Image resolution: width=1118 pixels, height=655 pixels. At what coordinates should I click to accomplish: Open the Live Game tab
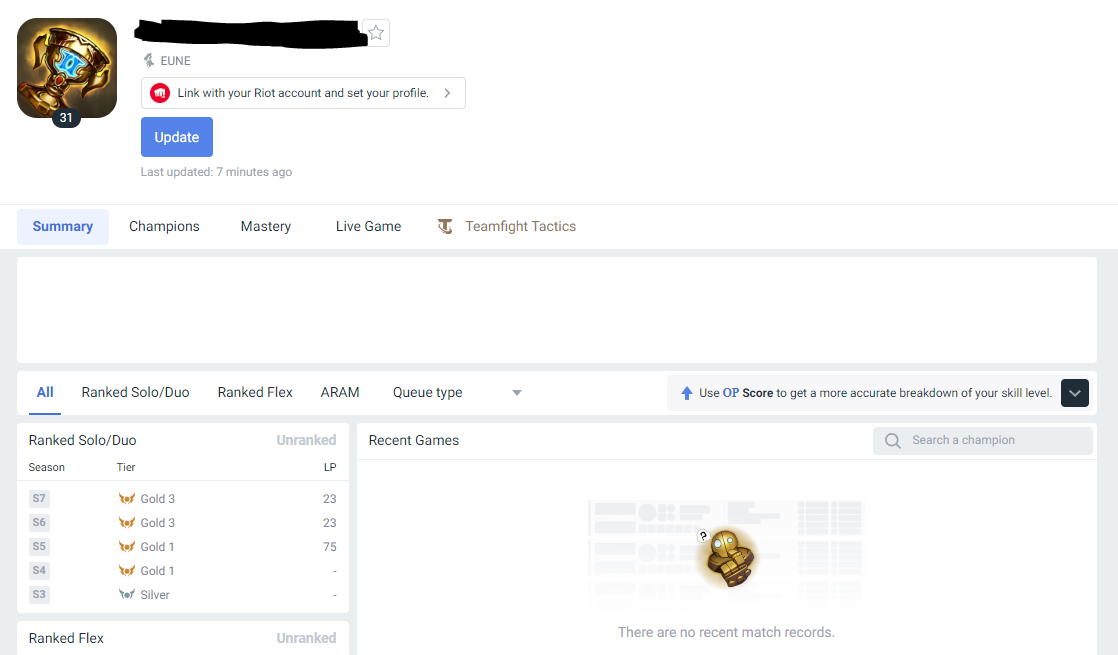(x=369, y=227)
